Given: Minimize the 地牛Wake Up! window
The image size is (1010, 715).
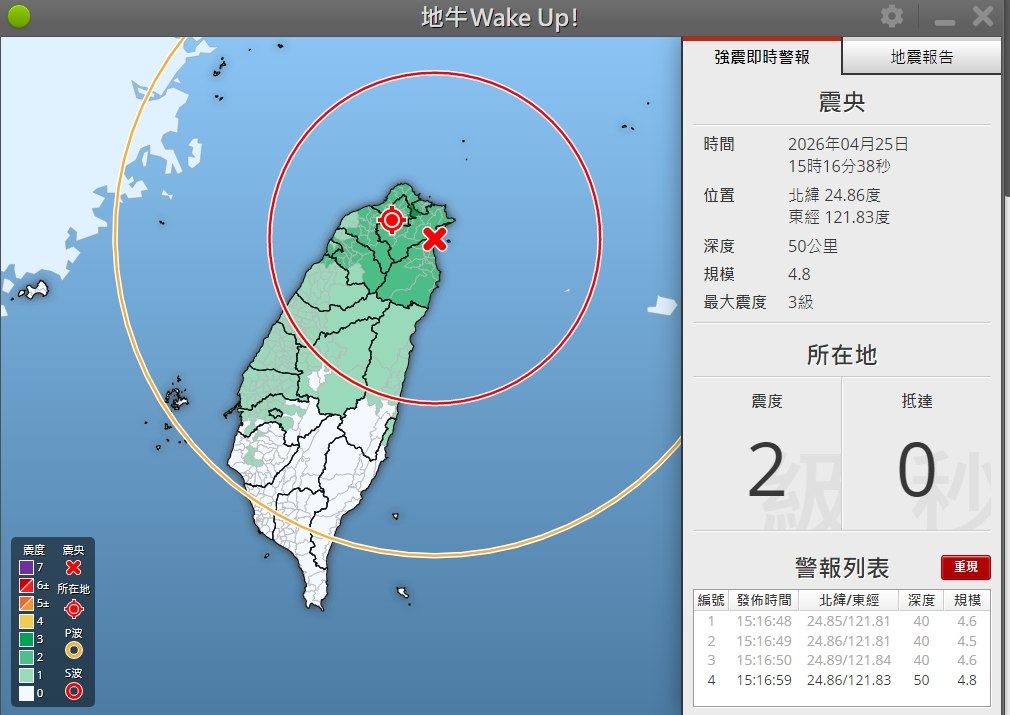Looking at the screenshot, I should [944, 21].
